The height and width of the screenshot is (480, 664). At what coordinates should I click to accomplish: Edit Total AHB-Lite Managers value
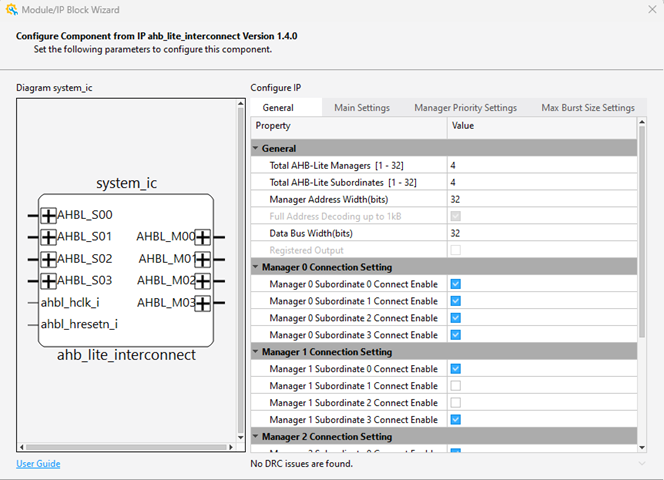pyautogui.click(x=542, y=165)
